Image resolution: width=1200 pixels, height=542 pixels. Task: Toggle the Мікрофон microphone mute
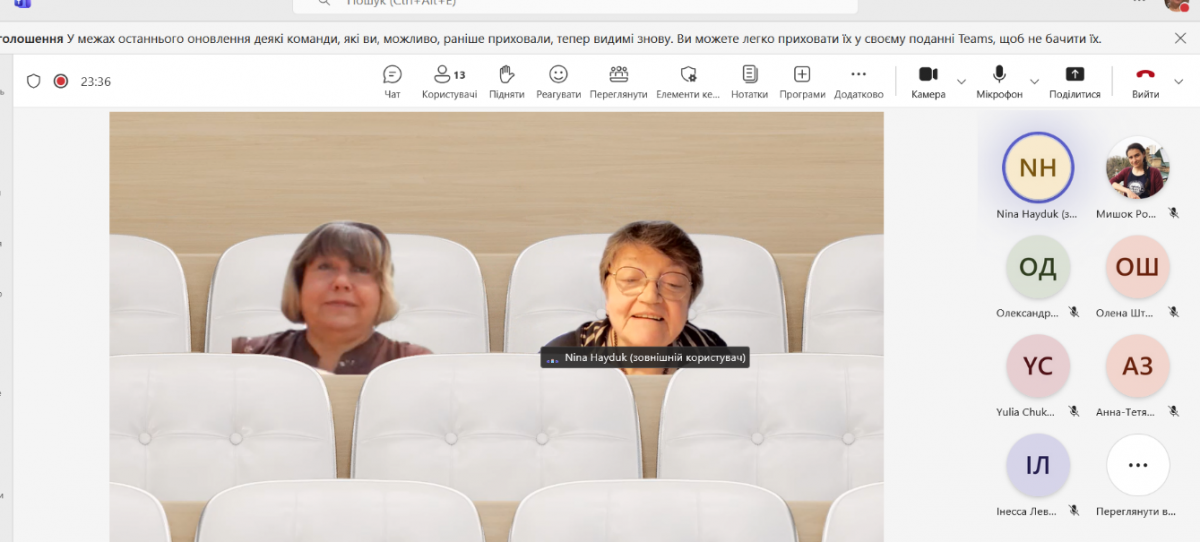pos(999,81)
